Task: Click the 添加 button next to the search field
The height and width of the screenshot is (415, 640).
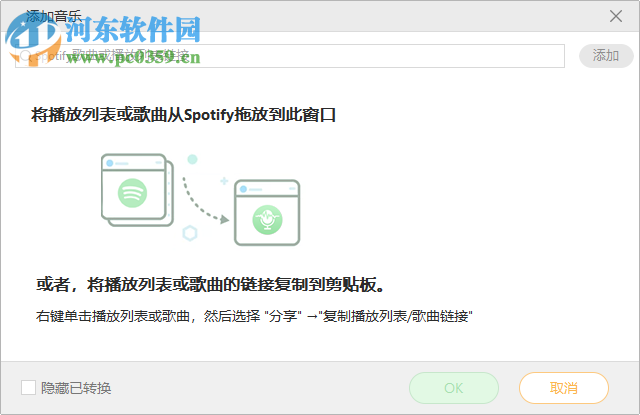Action: coord(606,55)
